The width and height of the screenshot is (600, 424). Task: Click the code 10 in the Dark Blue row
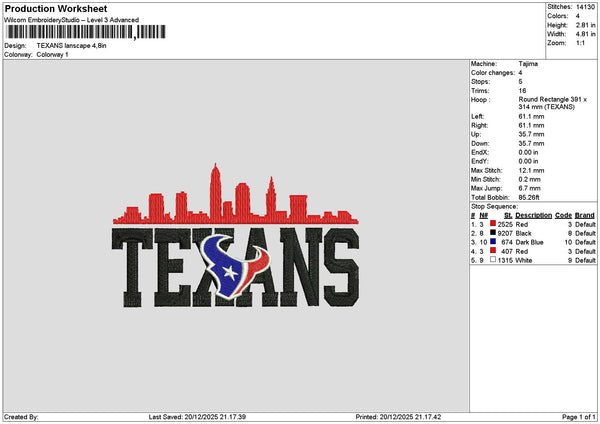[568, 242]
